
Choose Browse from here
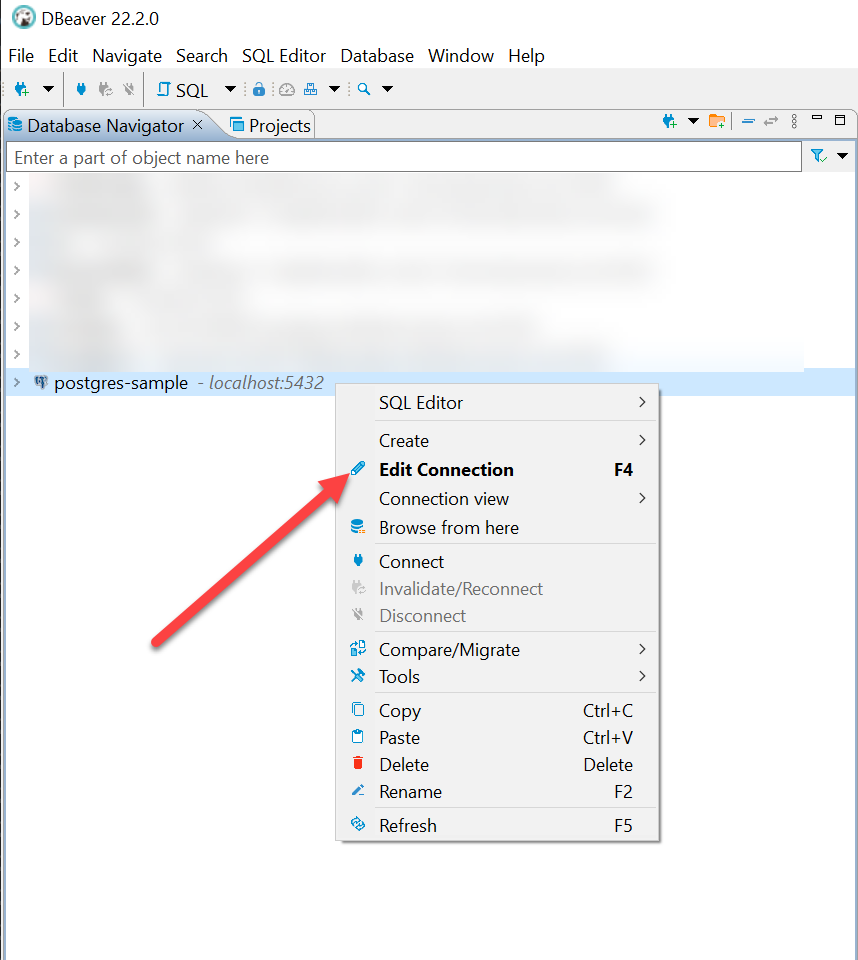(498, 528)
